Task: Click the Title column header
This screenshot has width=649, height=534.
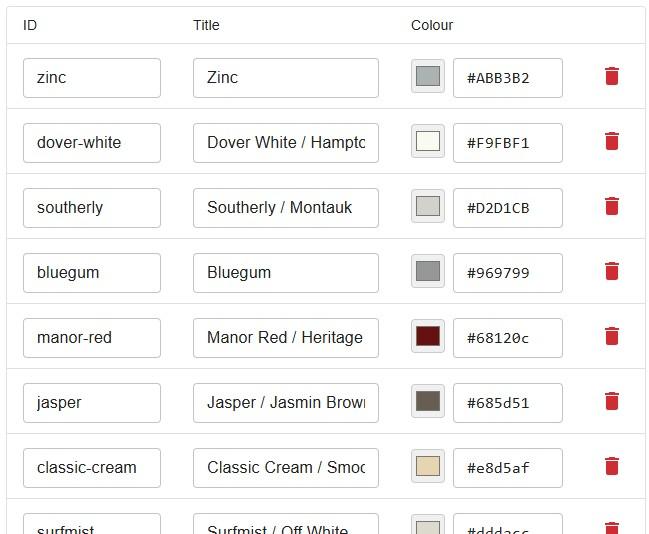Action: click(x=206, y=25)
